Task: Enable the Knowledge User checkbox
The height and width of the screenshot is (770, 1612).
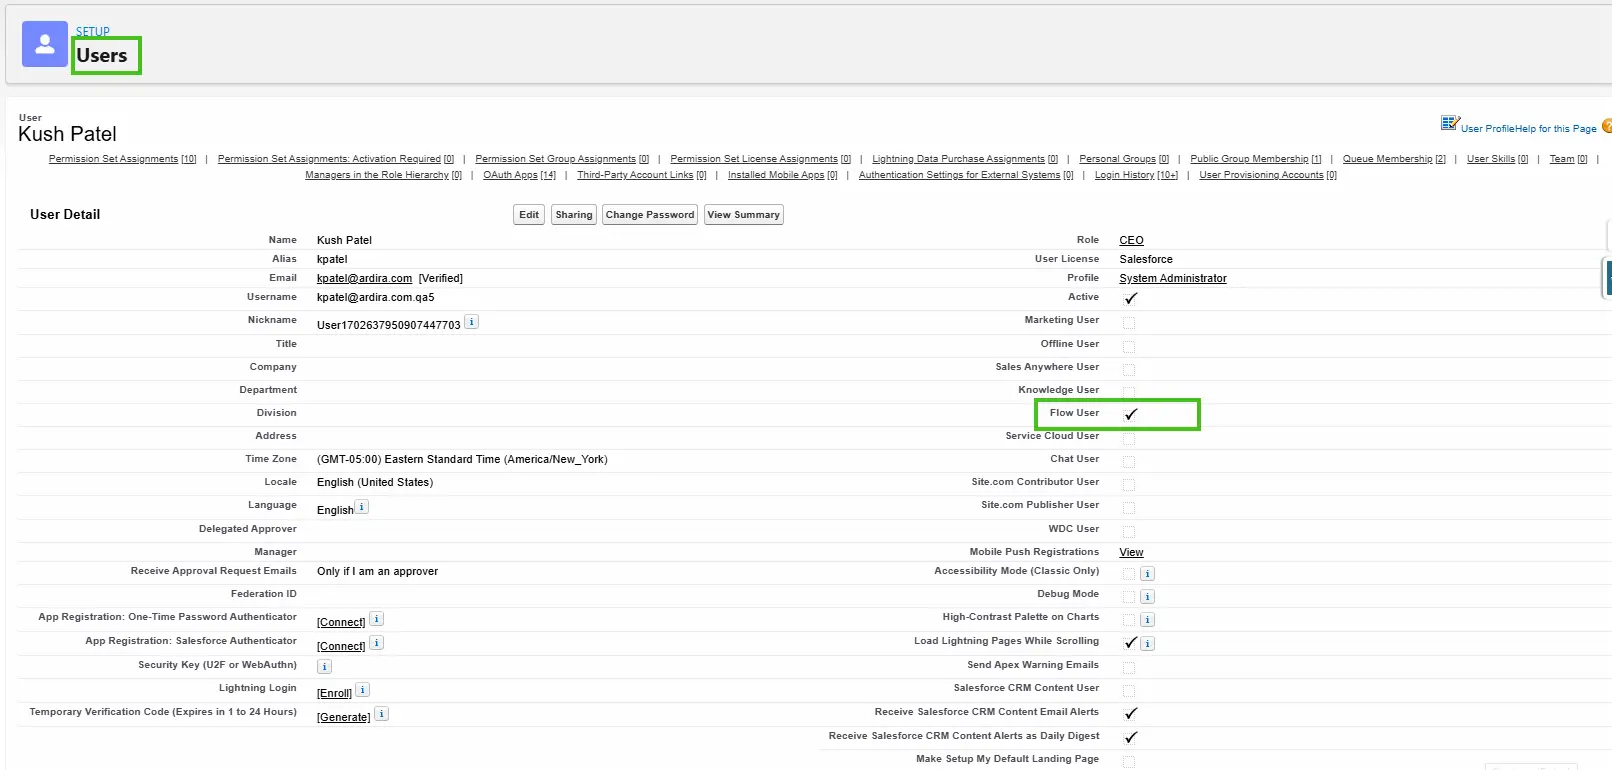Action: [x=1129, y=393]
